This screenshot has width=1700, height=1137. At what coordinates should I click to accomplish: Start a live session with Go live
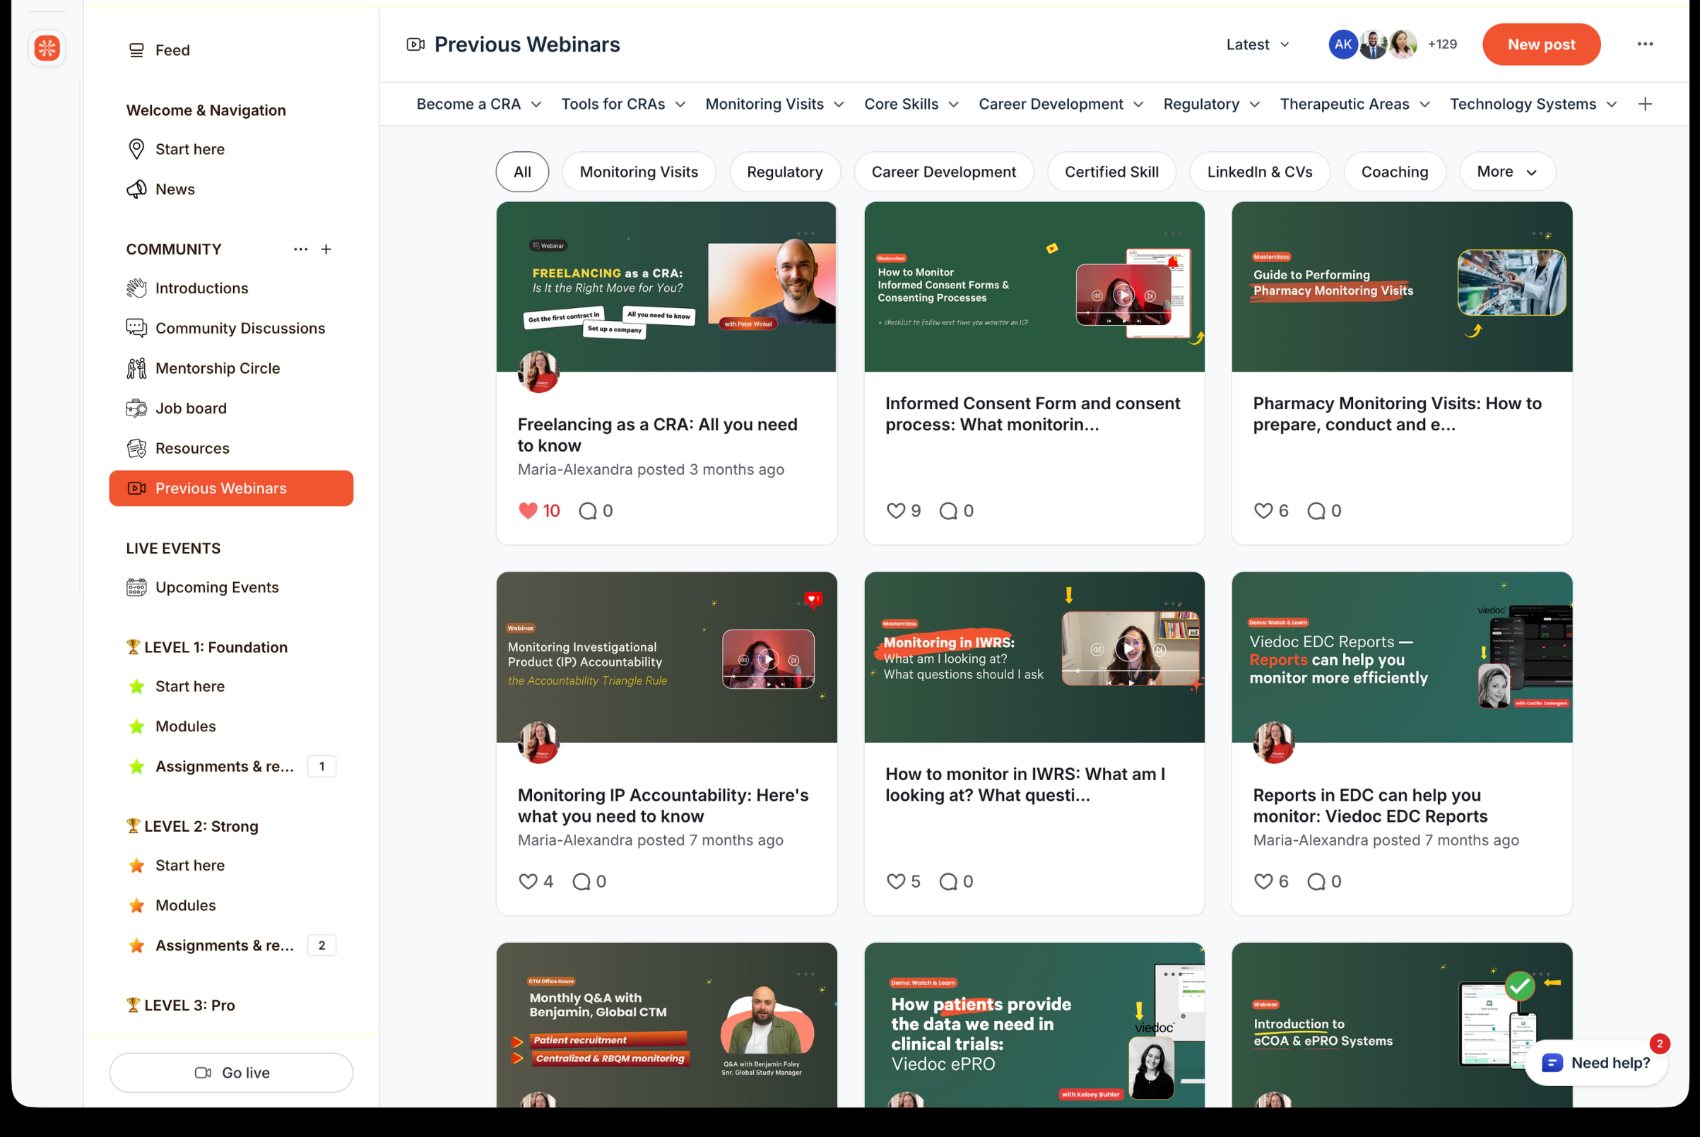click(231, 1073)
